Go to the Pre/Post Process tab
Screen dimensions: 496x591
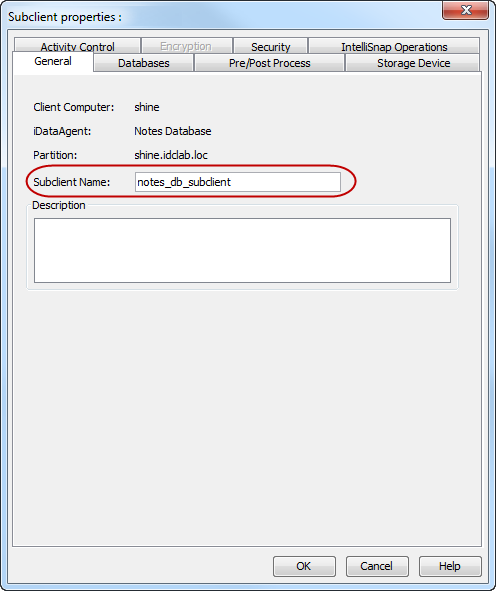point(269,63)
